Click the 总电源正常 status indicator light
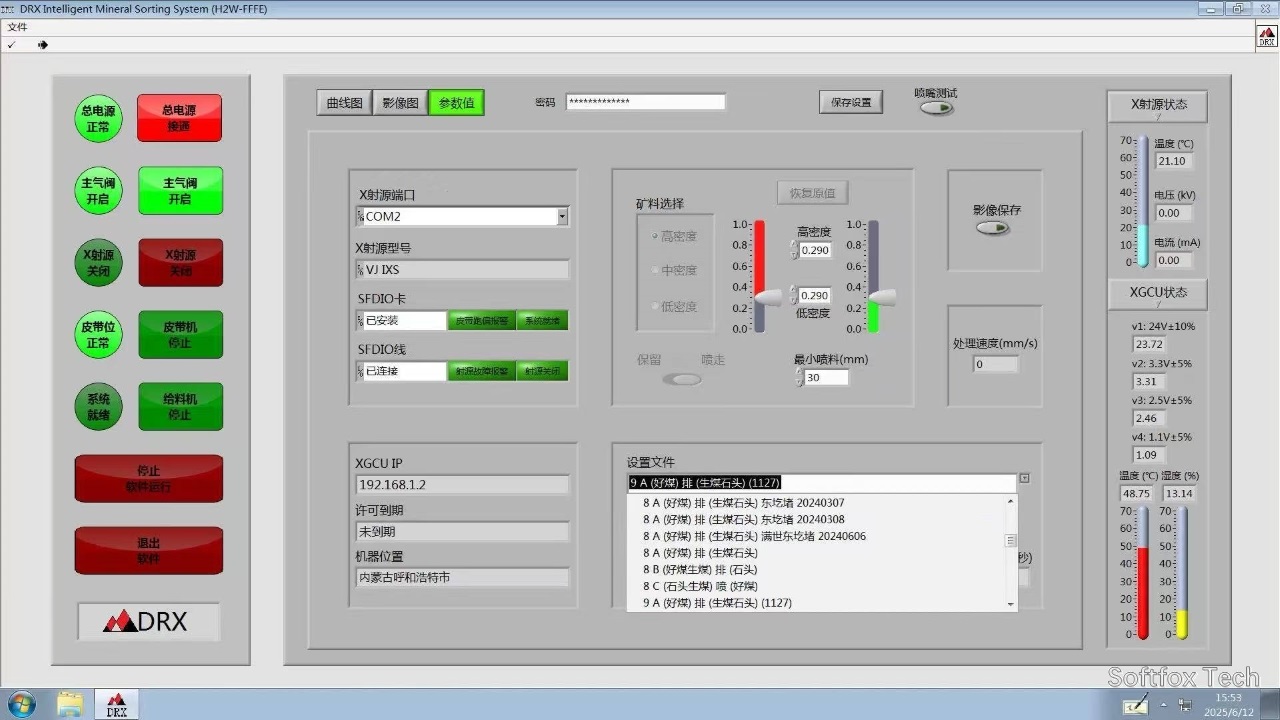This screenshot has height=720, width=1280. tap(97, 117)
